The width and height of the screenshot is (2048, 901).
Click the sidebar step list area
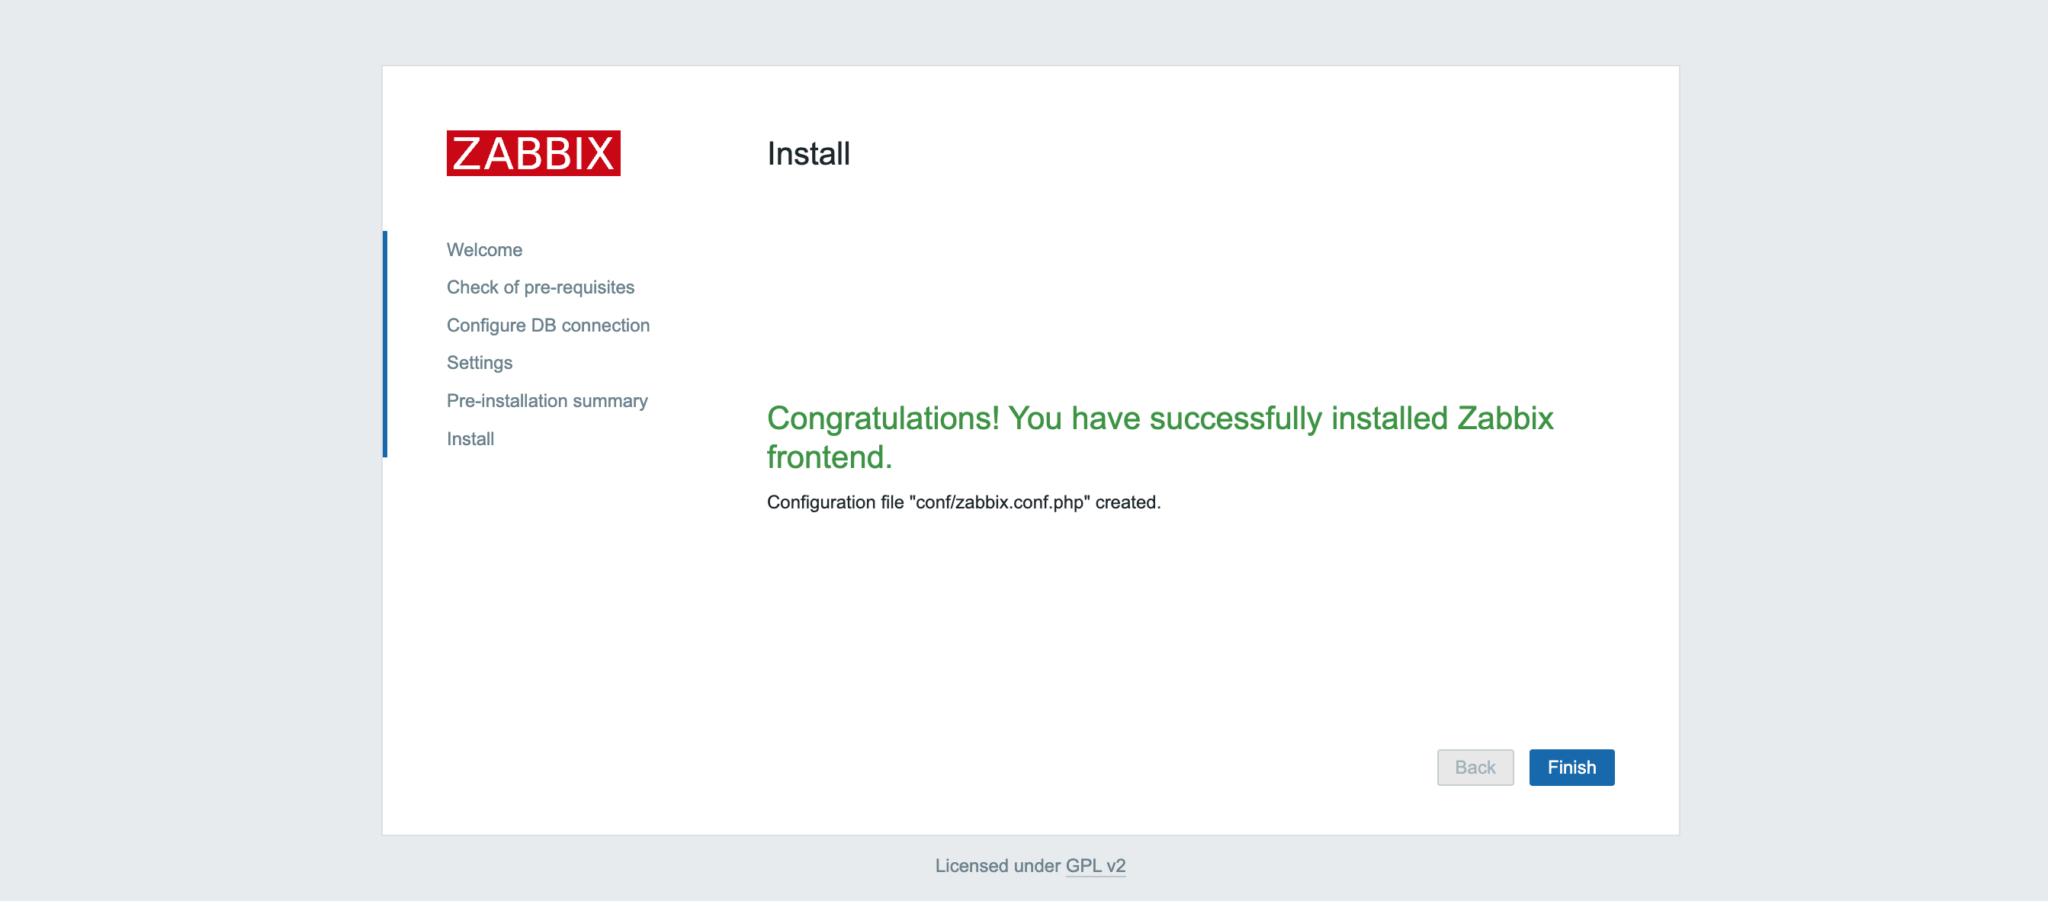[x=547, y=344]
